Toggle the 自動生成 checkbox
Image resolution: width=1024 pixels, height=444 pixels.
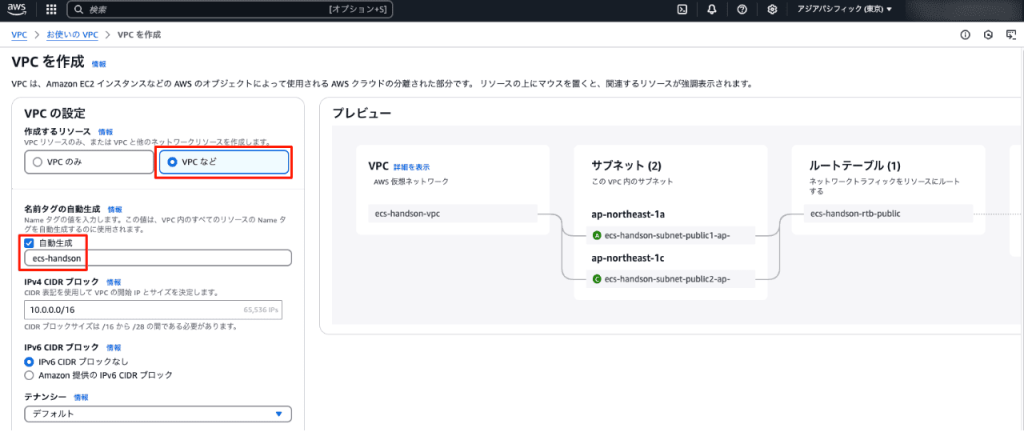click(29, 243)
